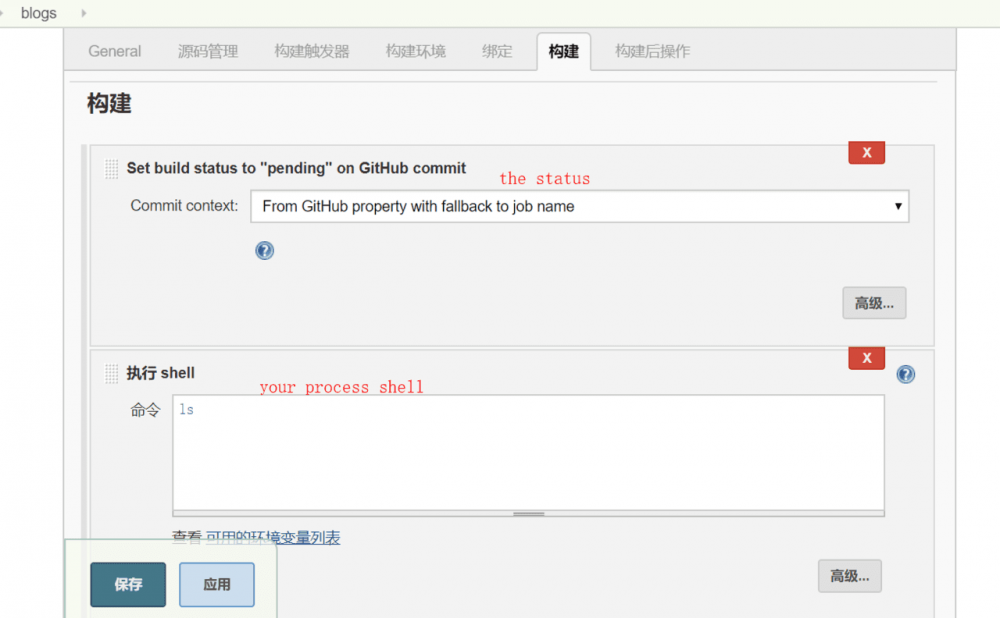Switch to the 构建触发器 tab
This screenshot has width=1000, height=618.
tap(311, 50)
